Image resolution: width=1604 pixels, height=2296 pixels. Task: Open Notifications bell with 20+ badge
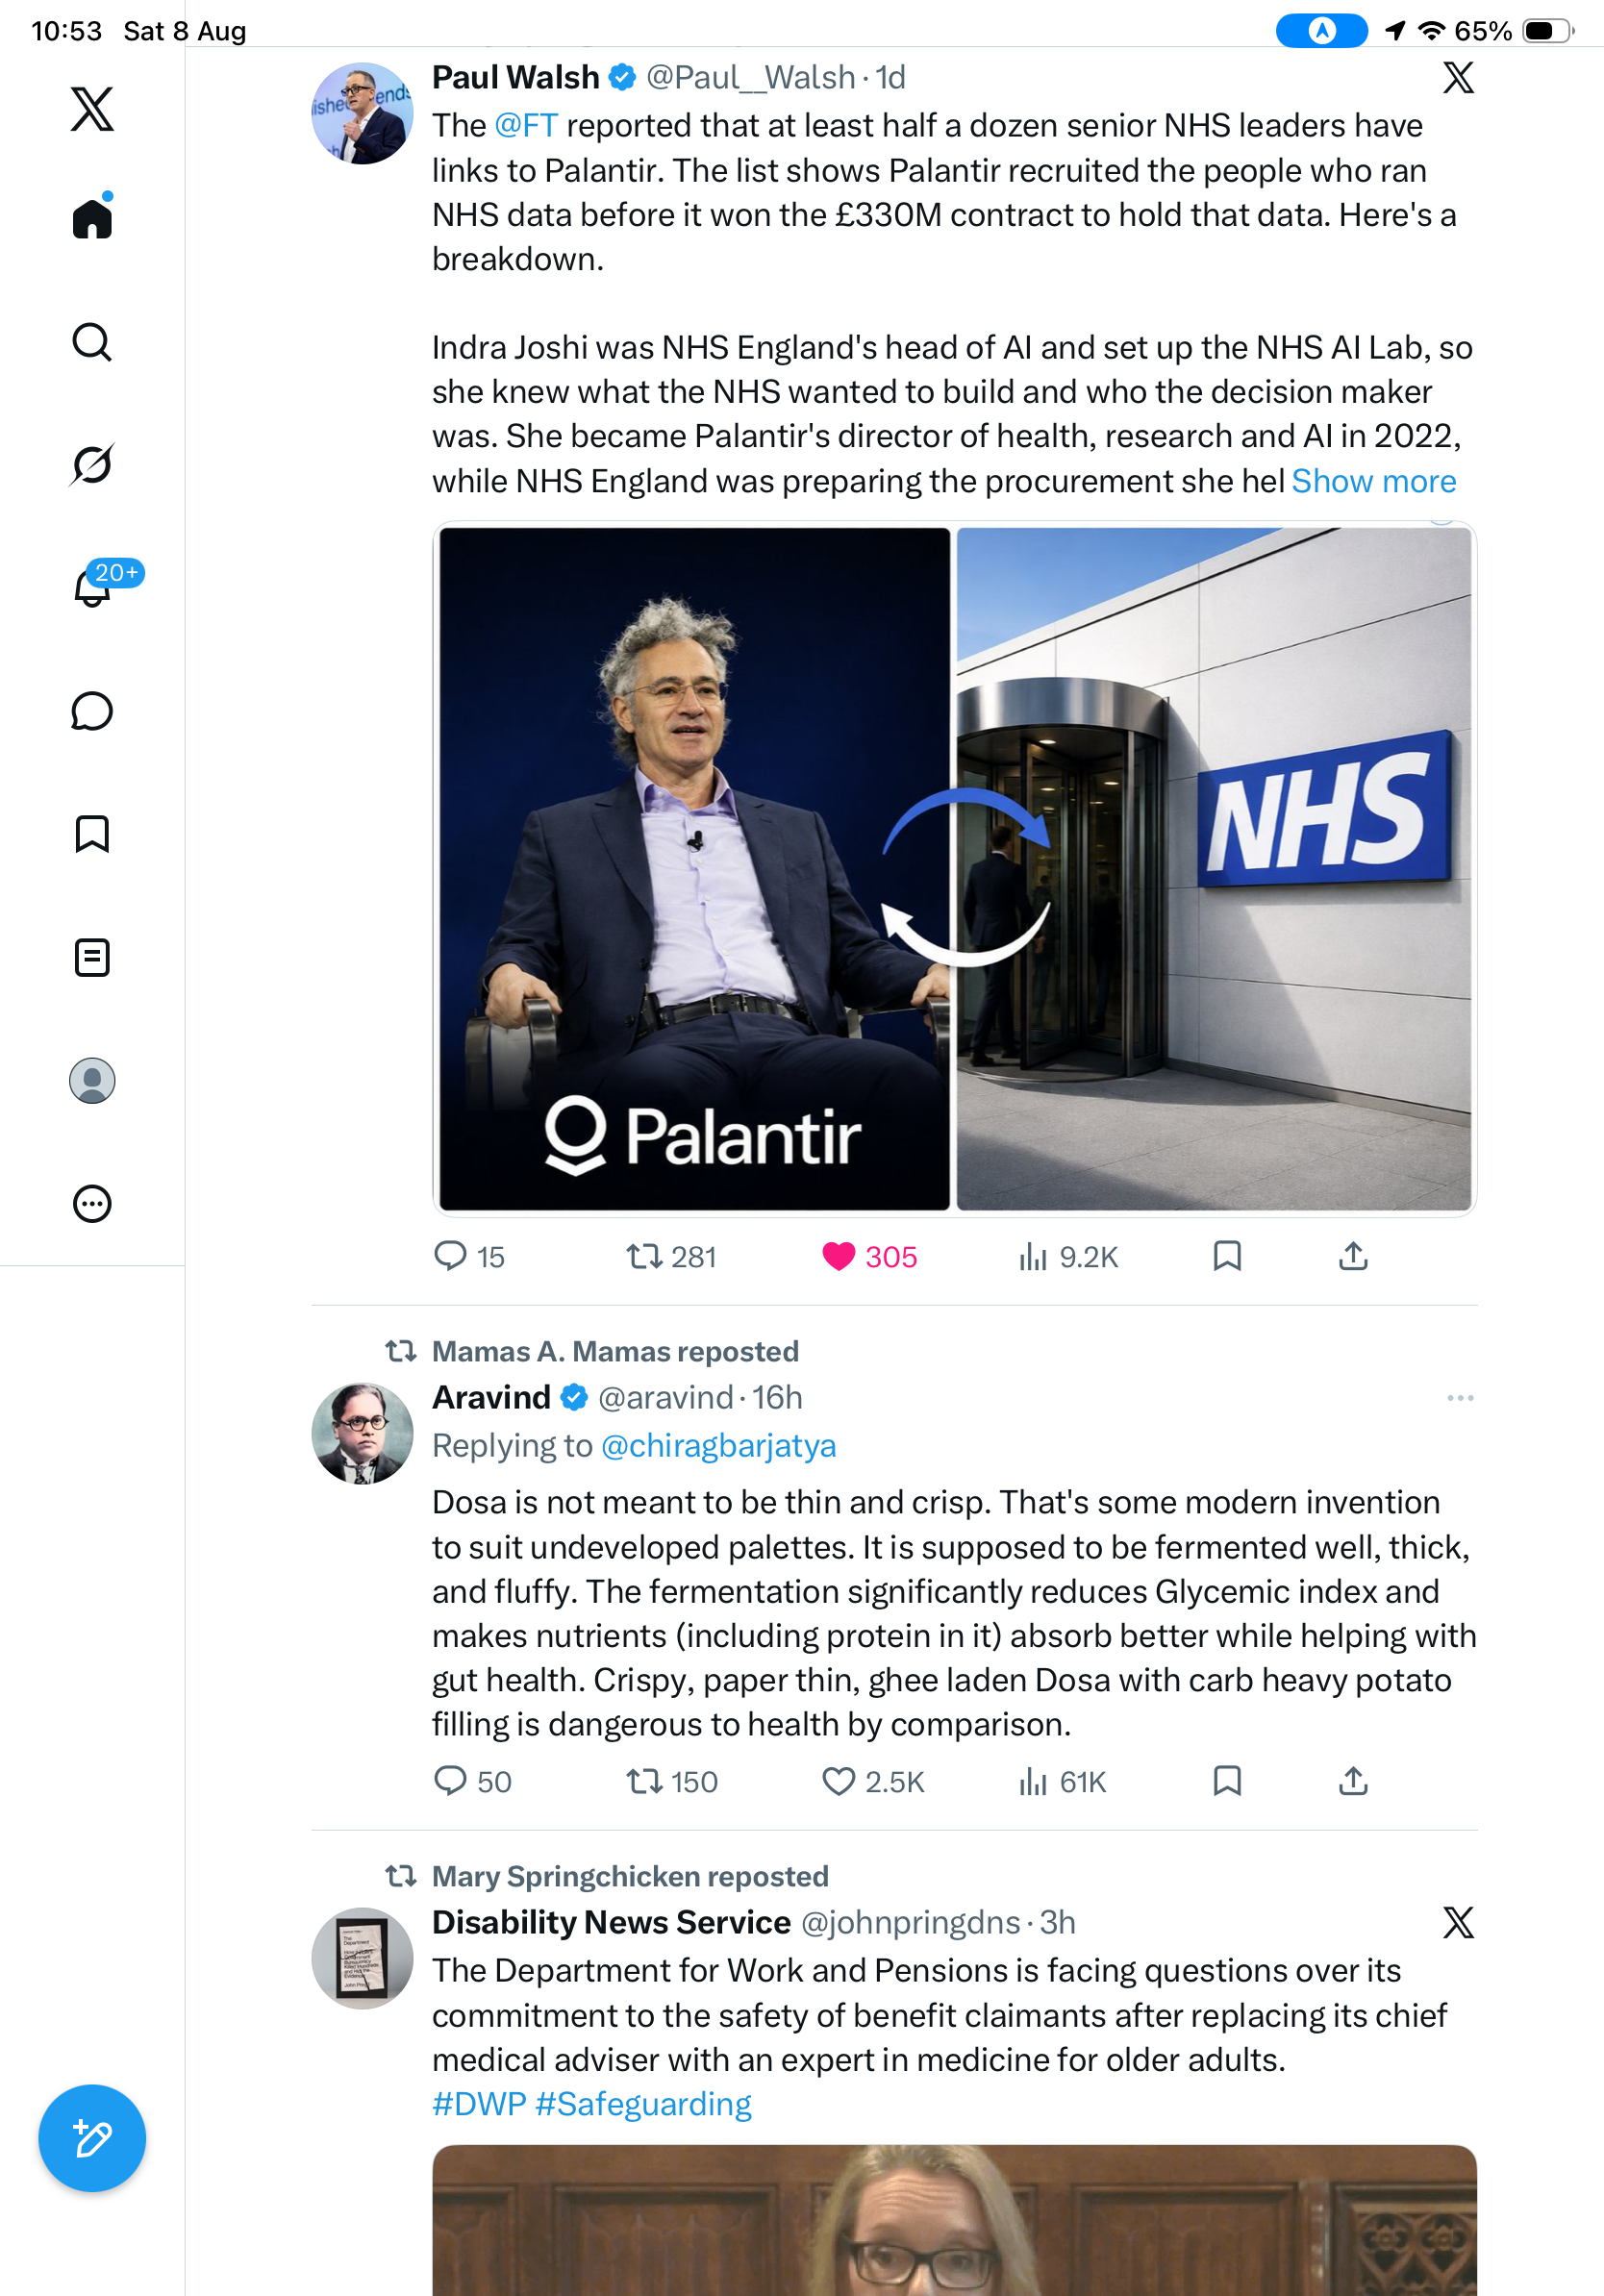(x=92, y=587)
